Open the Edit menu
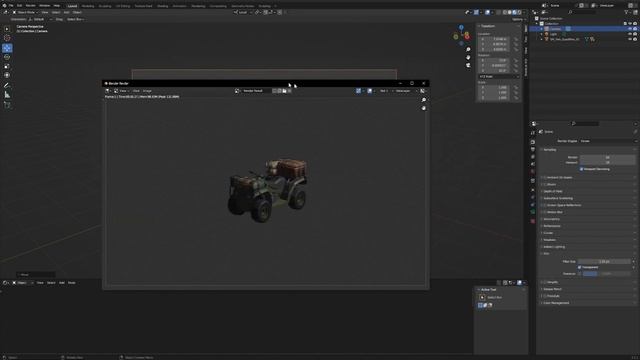This screenshot has width=640, height=360. click(x=19, y=6)
